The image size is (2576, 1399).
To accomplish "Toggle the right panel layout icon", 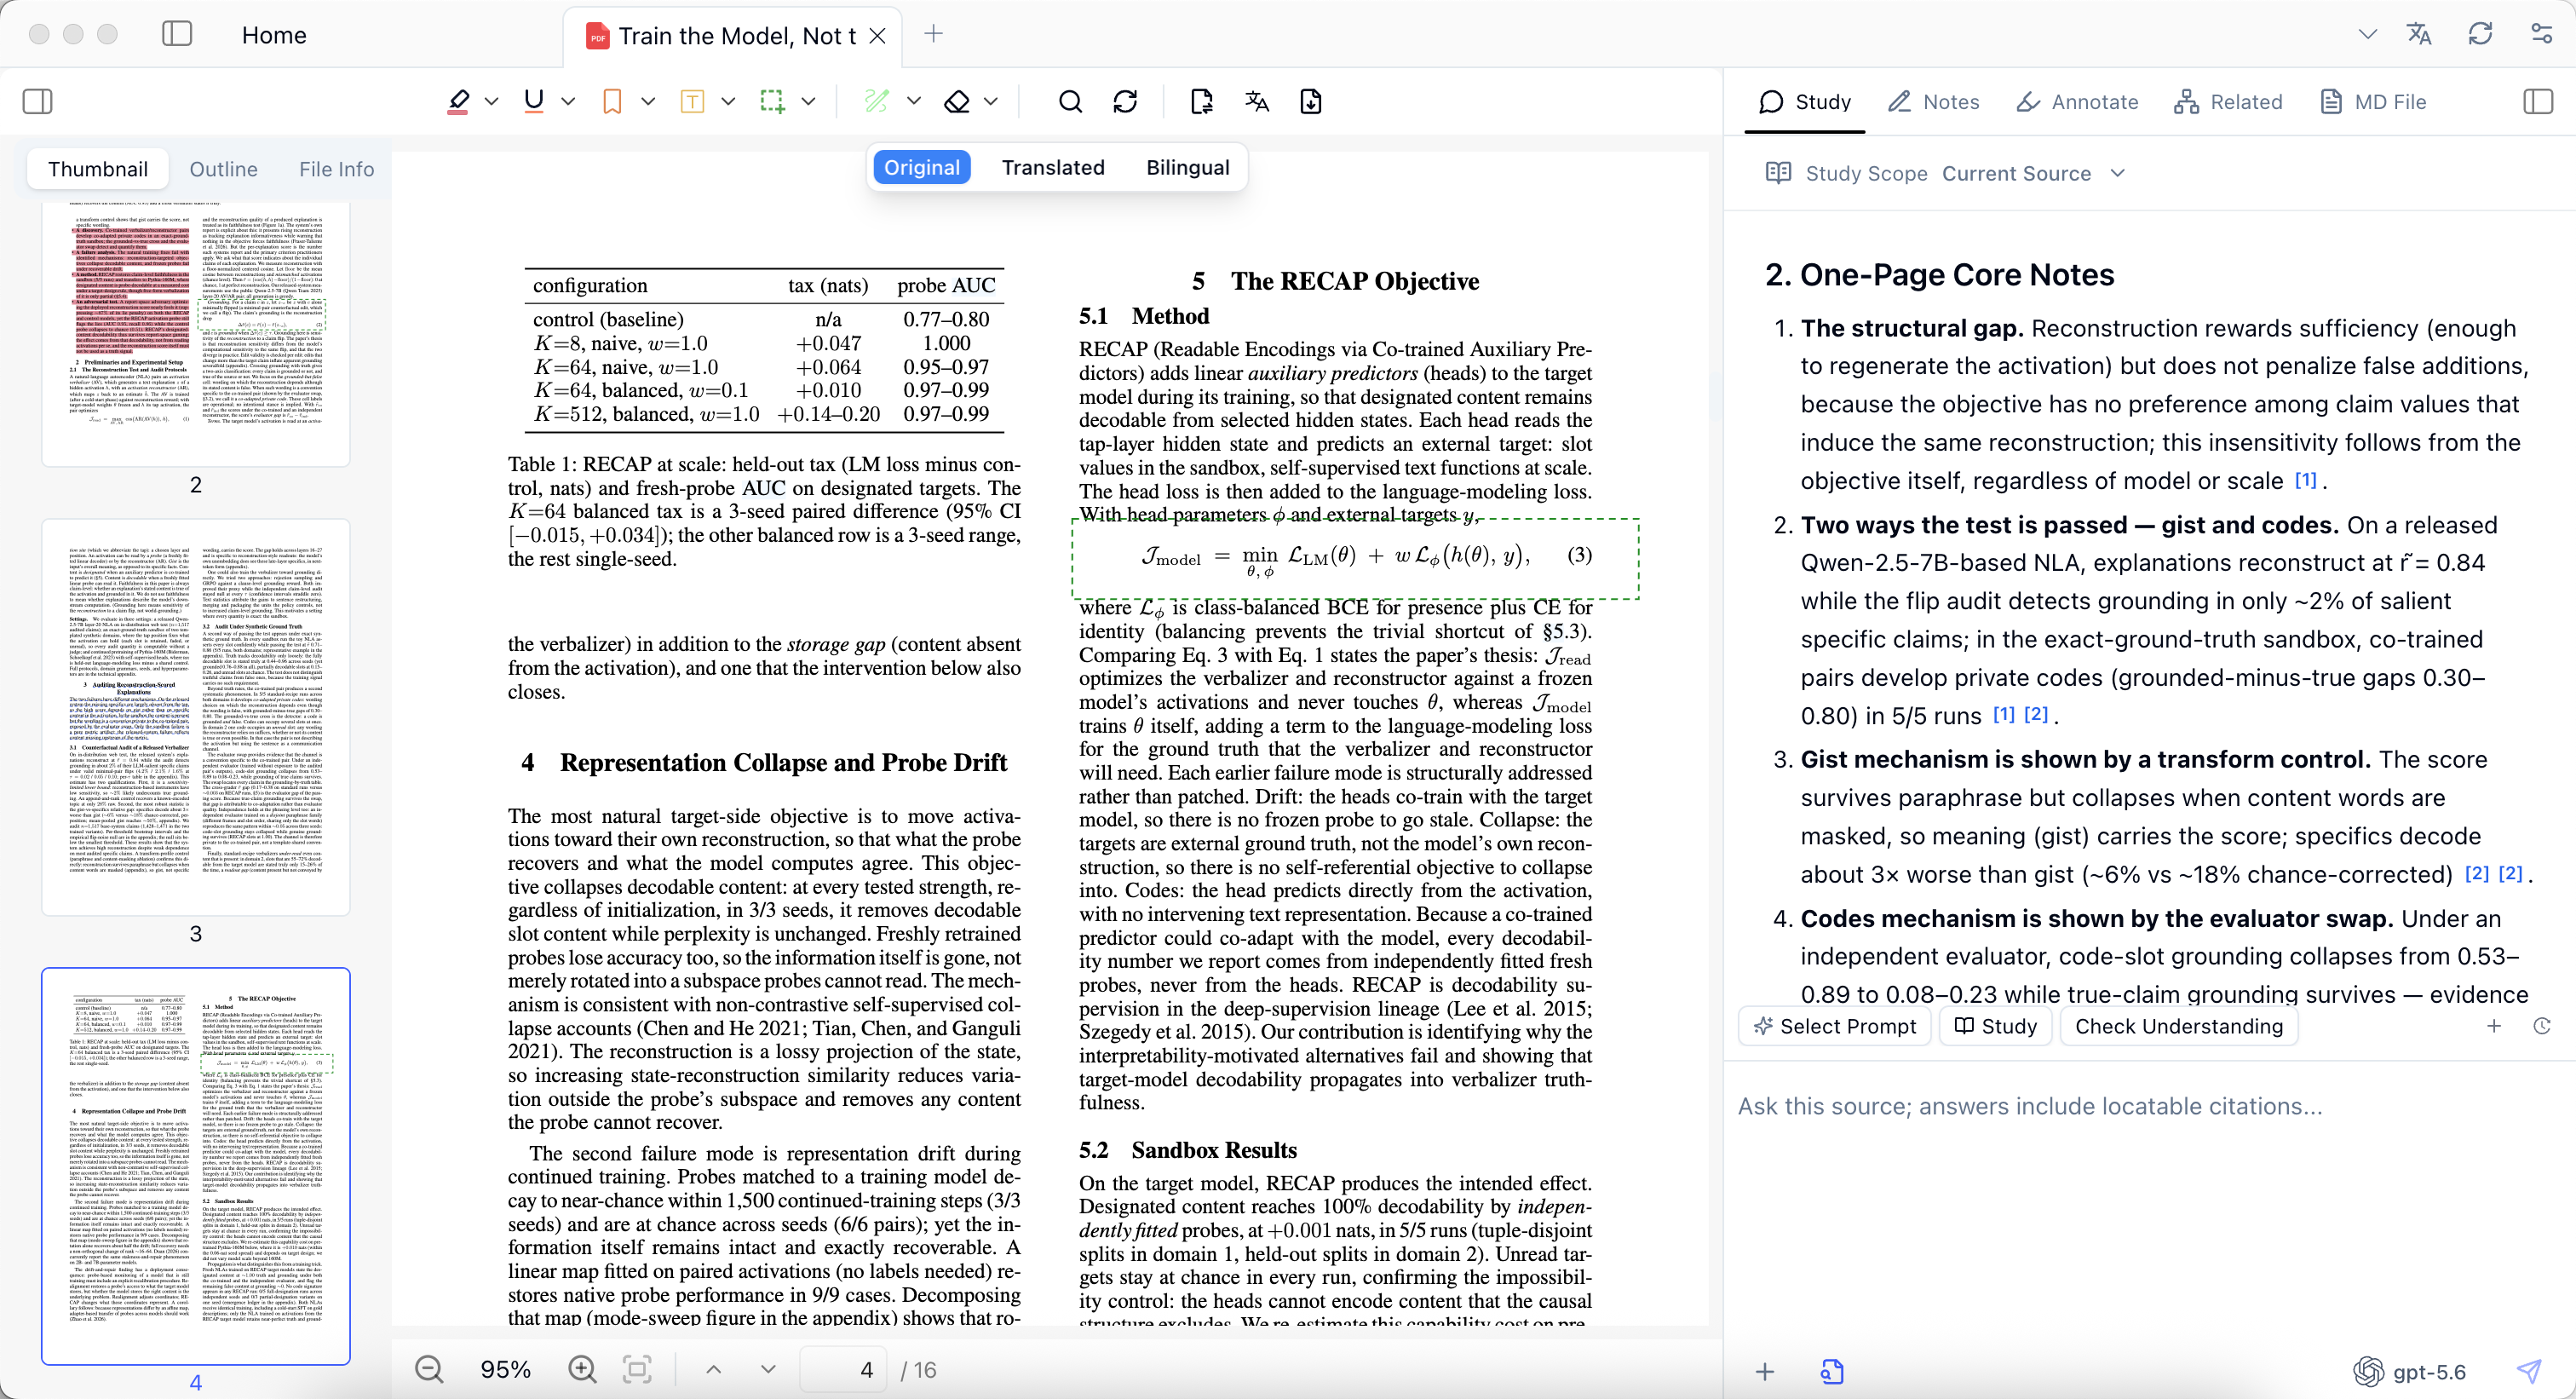I will coord(2538,101).
